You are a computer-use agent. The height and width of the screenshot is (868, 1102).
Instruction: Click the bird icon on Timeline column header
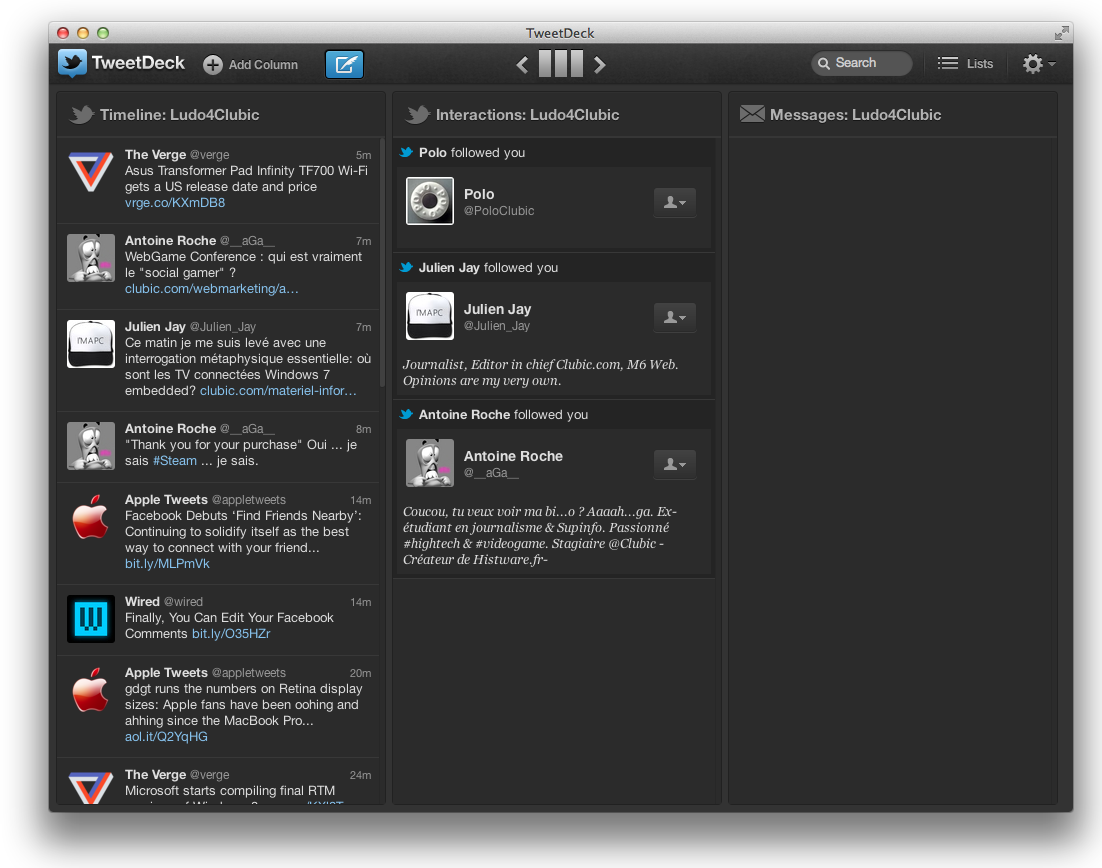point(80,114)
